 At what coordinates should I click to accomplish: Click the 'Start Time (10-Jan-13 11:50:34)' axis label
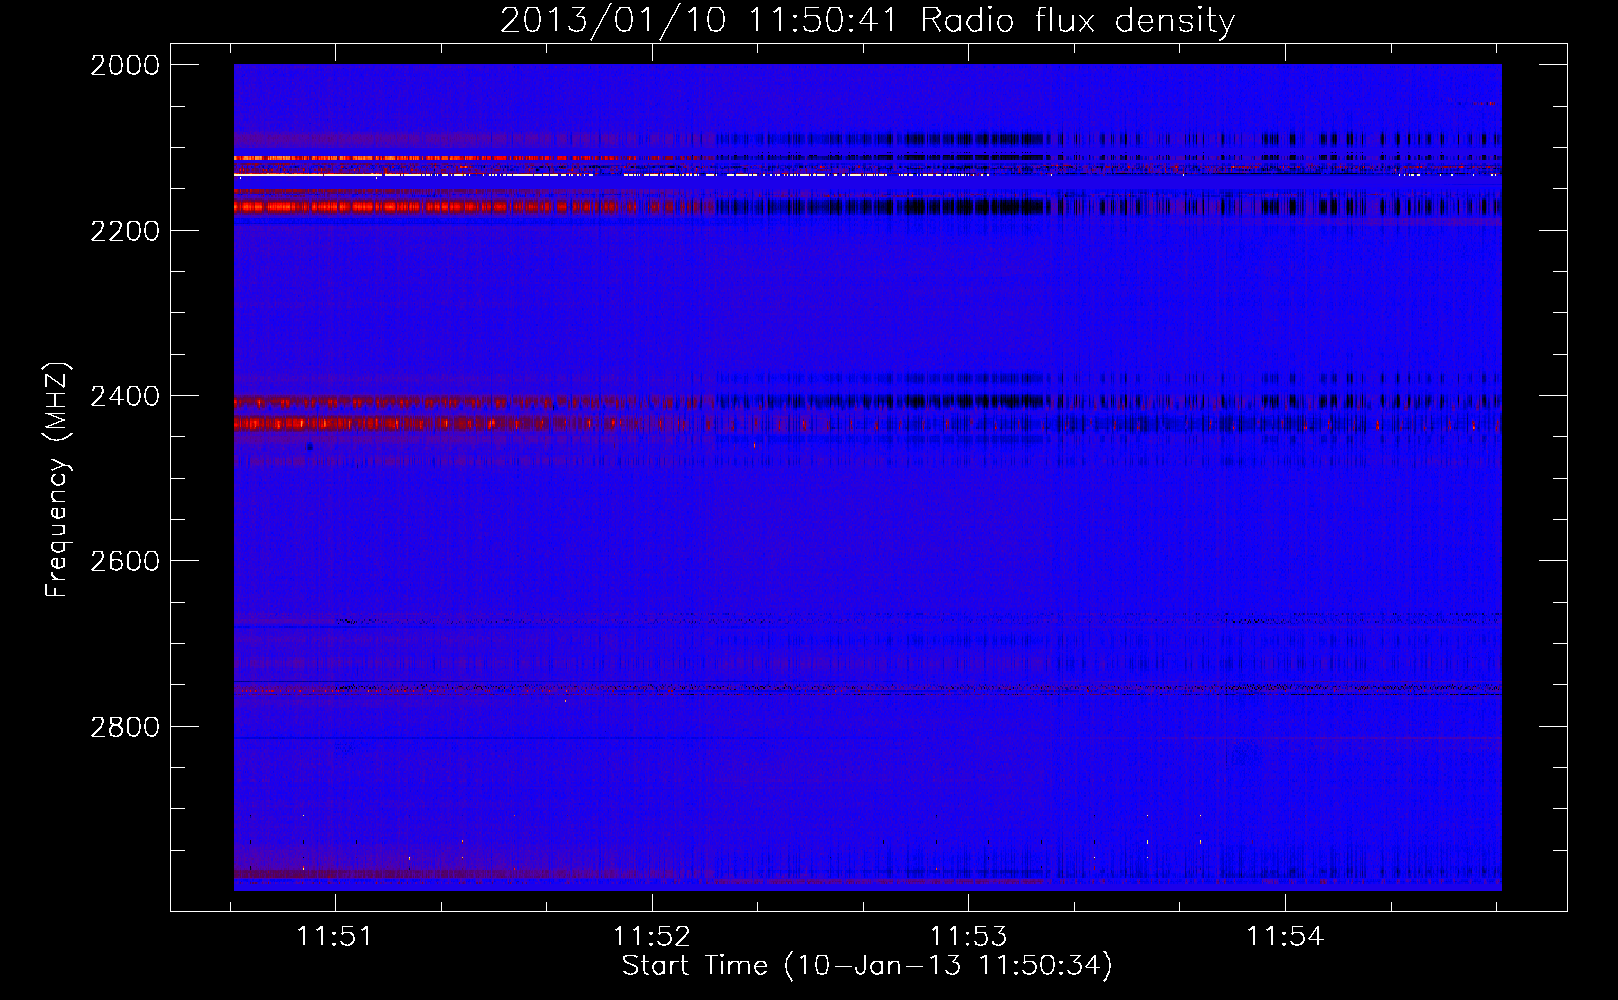pos(867,965)
